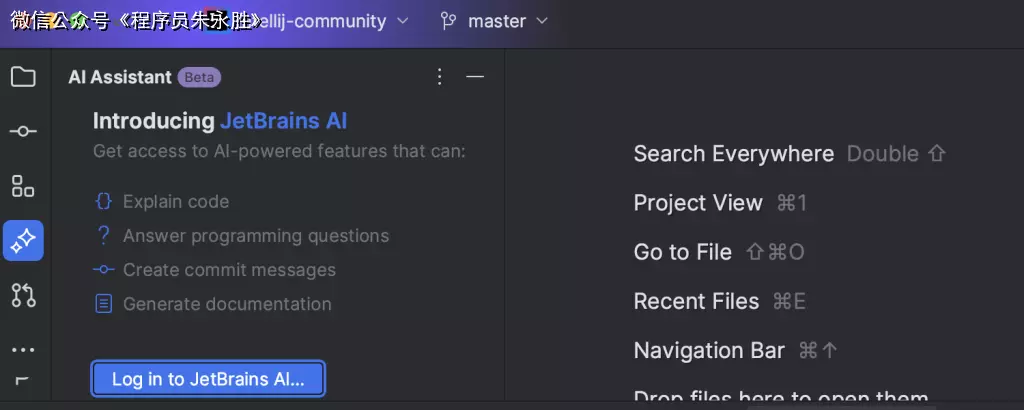Open AI Assistant panel options menu

pos(439,77)
